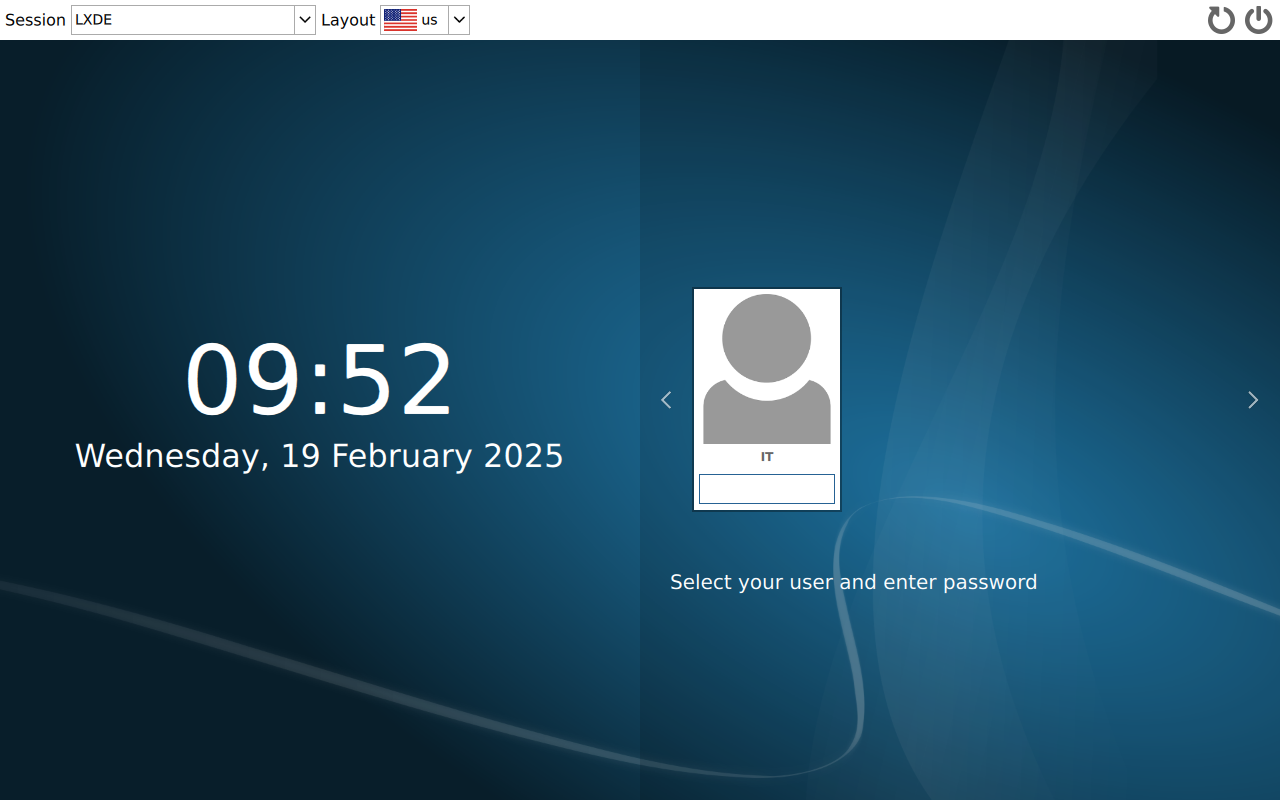Click the Session menu label

click(35, 19)
